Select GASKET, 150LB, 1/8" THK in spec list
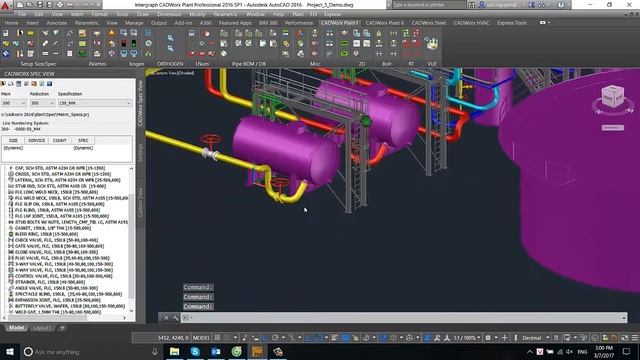The width and height of the screenshot is (640, 360). tap(53, 228)
